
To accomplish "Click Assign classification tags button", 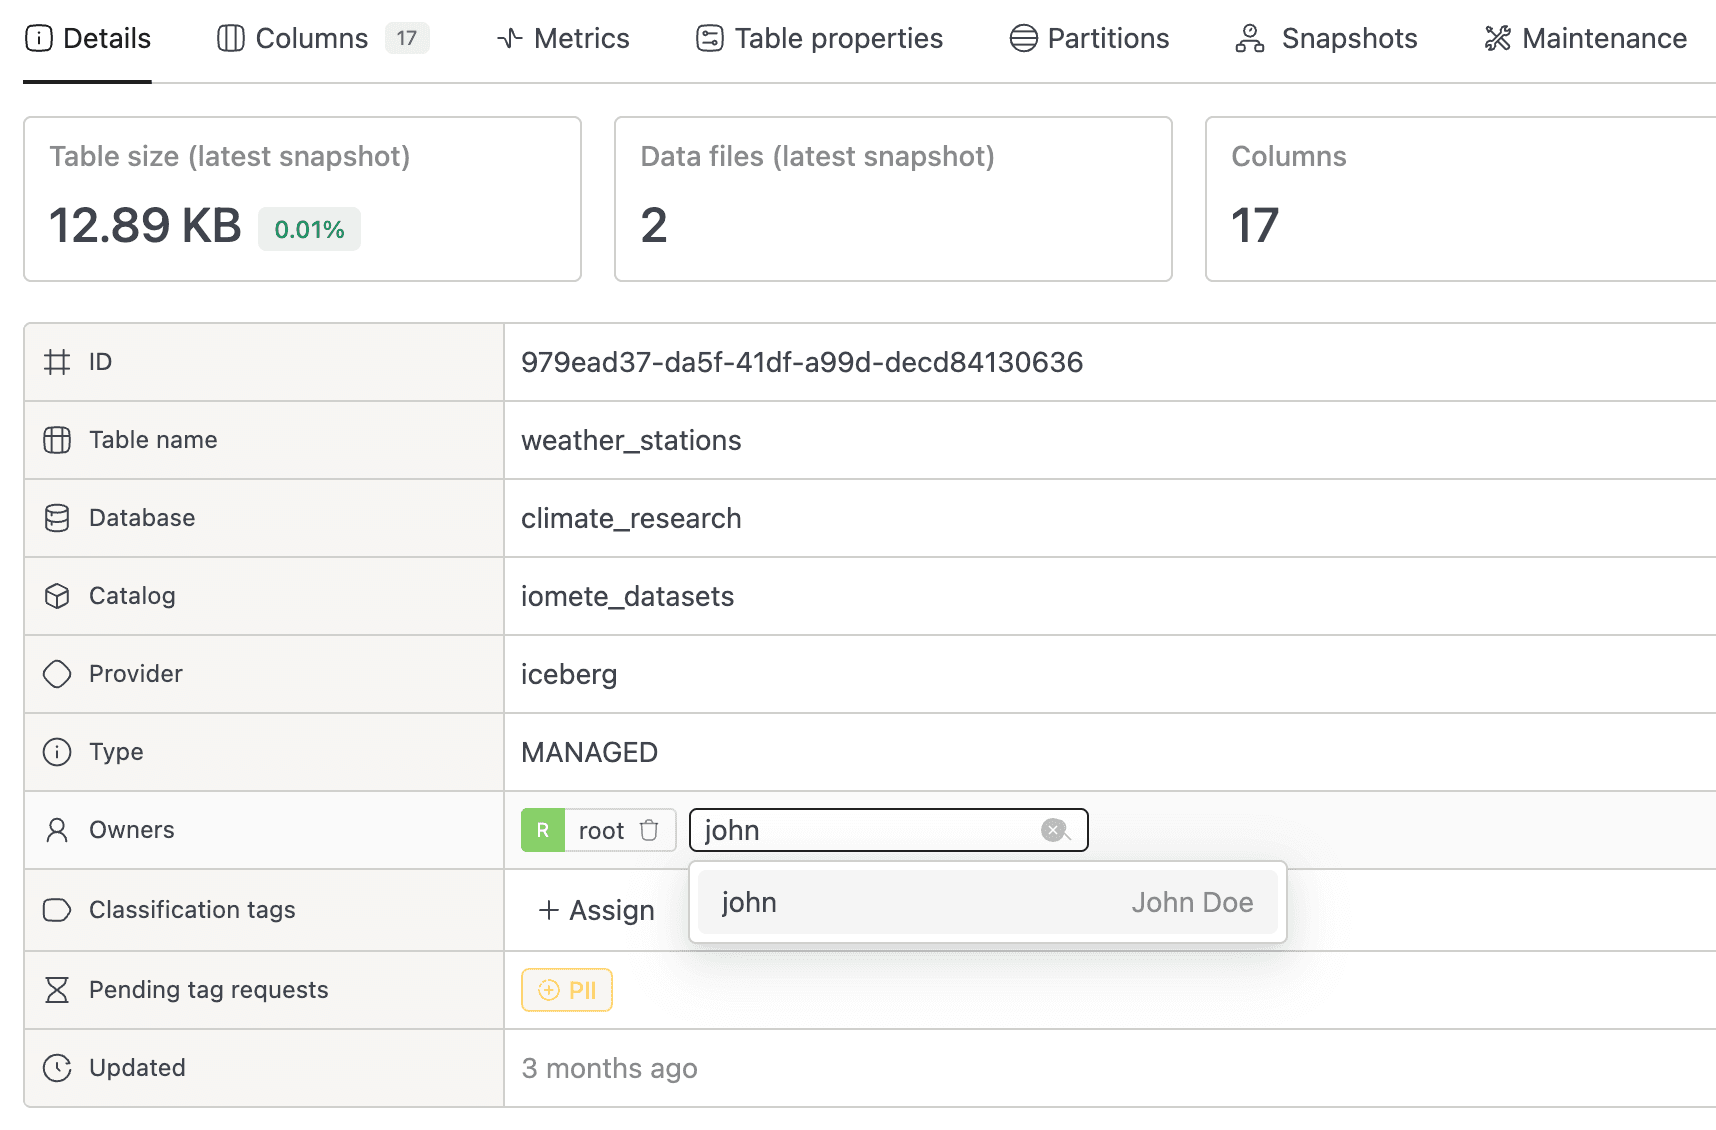I will [x=597, y=910].
